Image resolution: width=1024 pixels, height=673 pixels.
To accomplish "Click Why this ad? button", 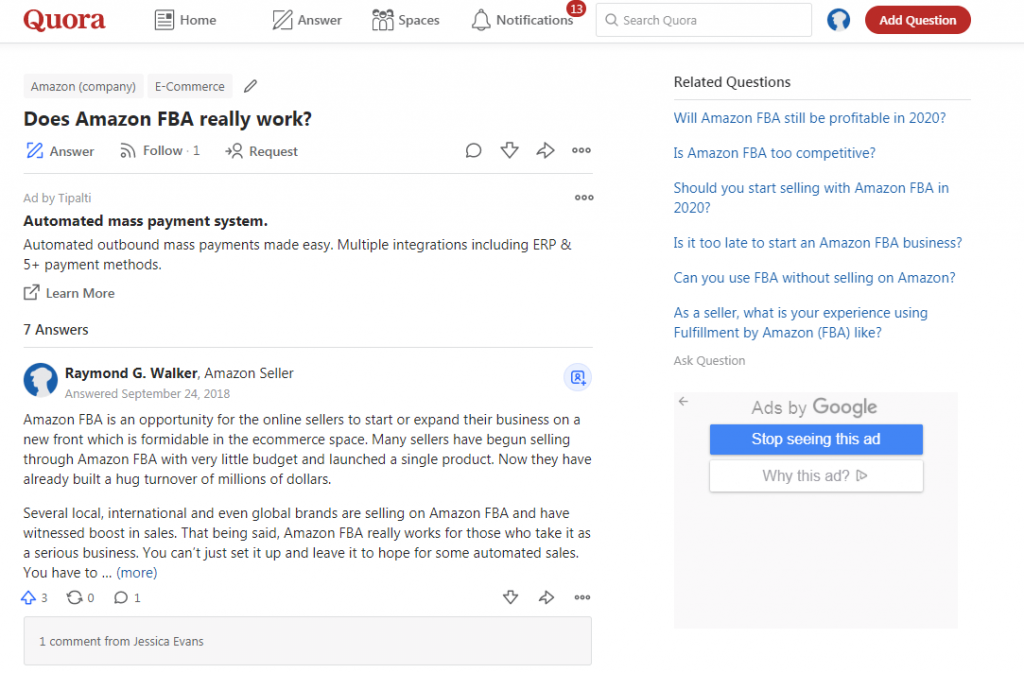I will tap(816, 476).
